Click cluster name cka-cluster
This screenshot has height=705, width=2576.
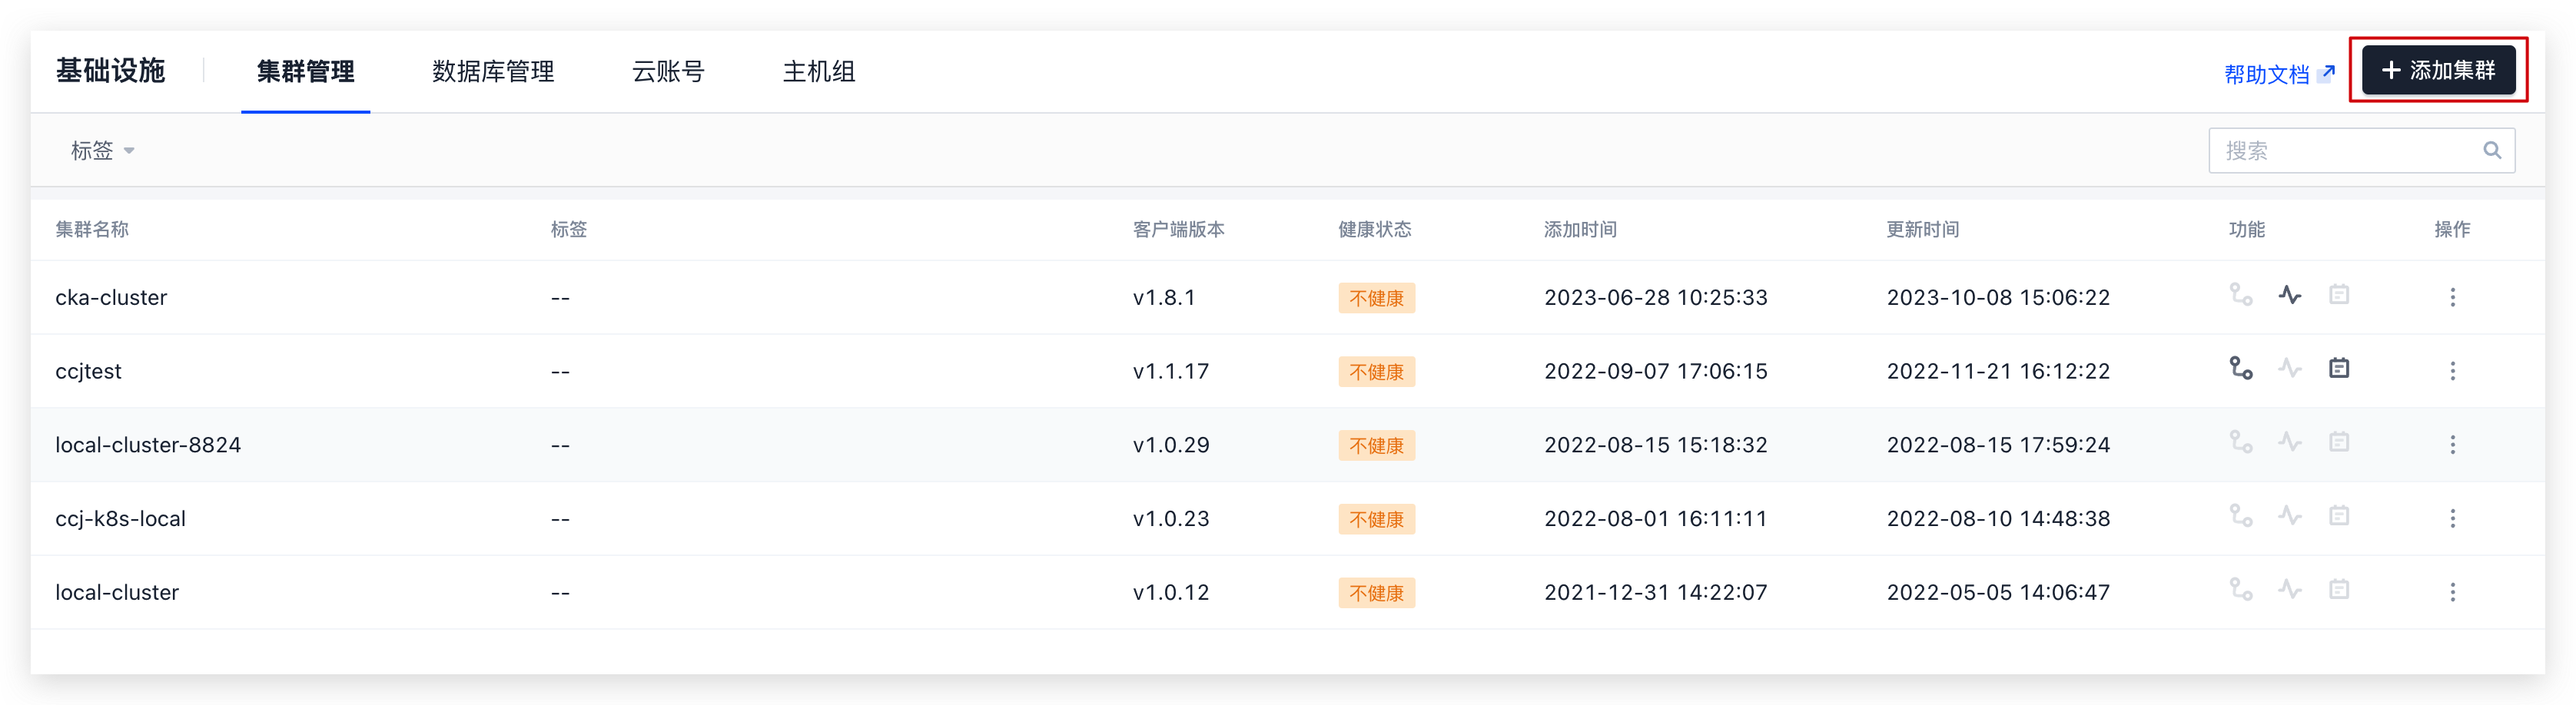pyautogui.click(x=111, y=297)
